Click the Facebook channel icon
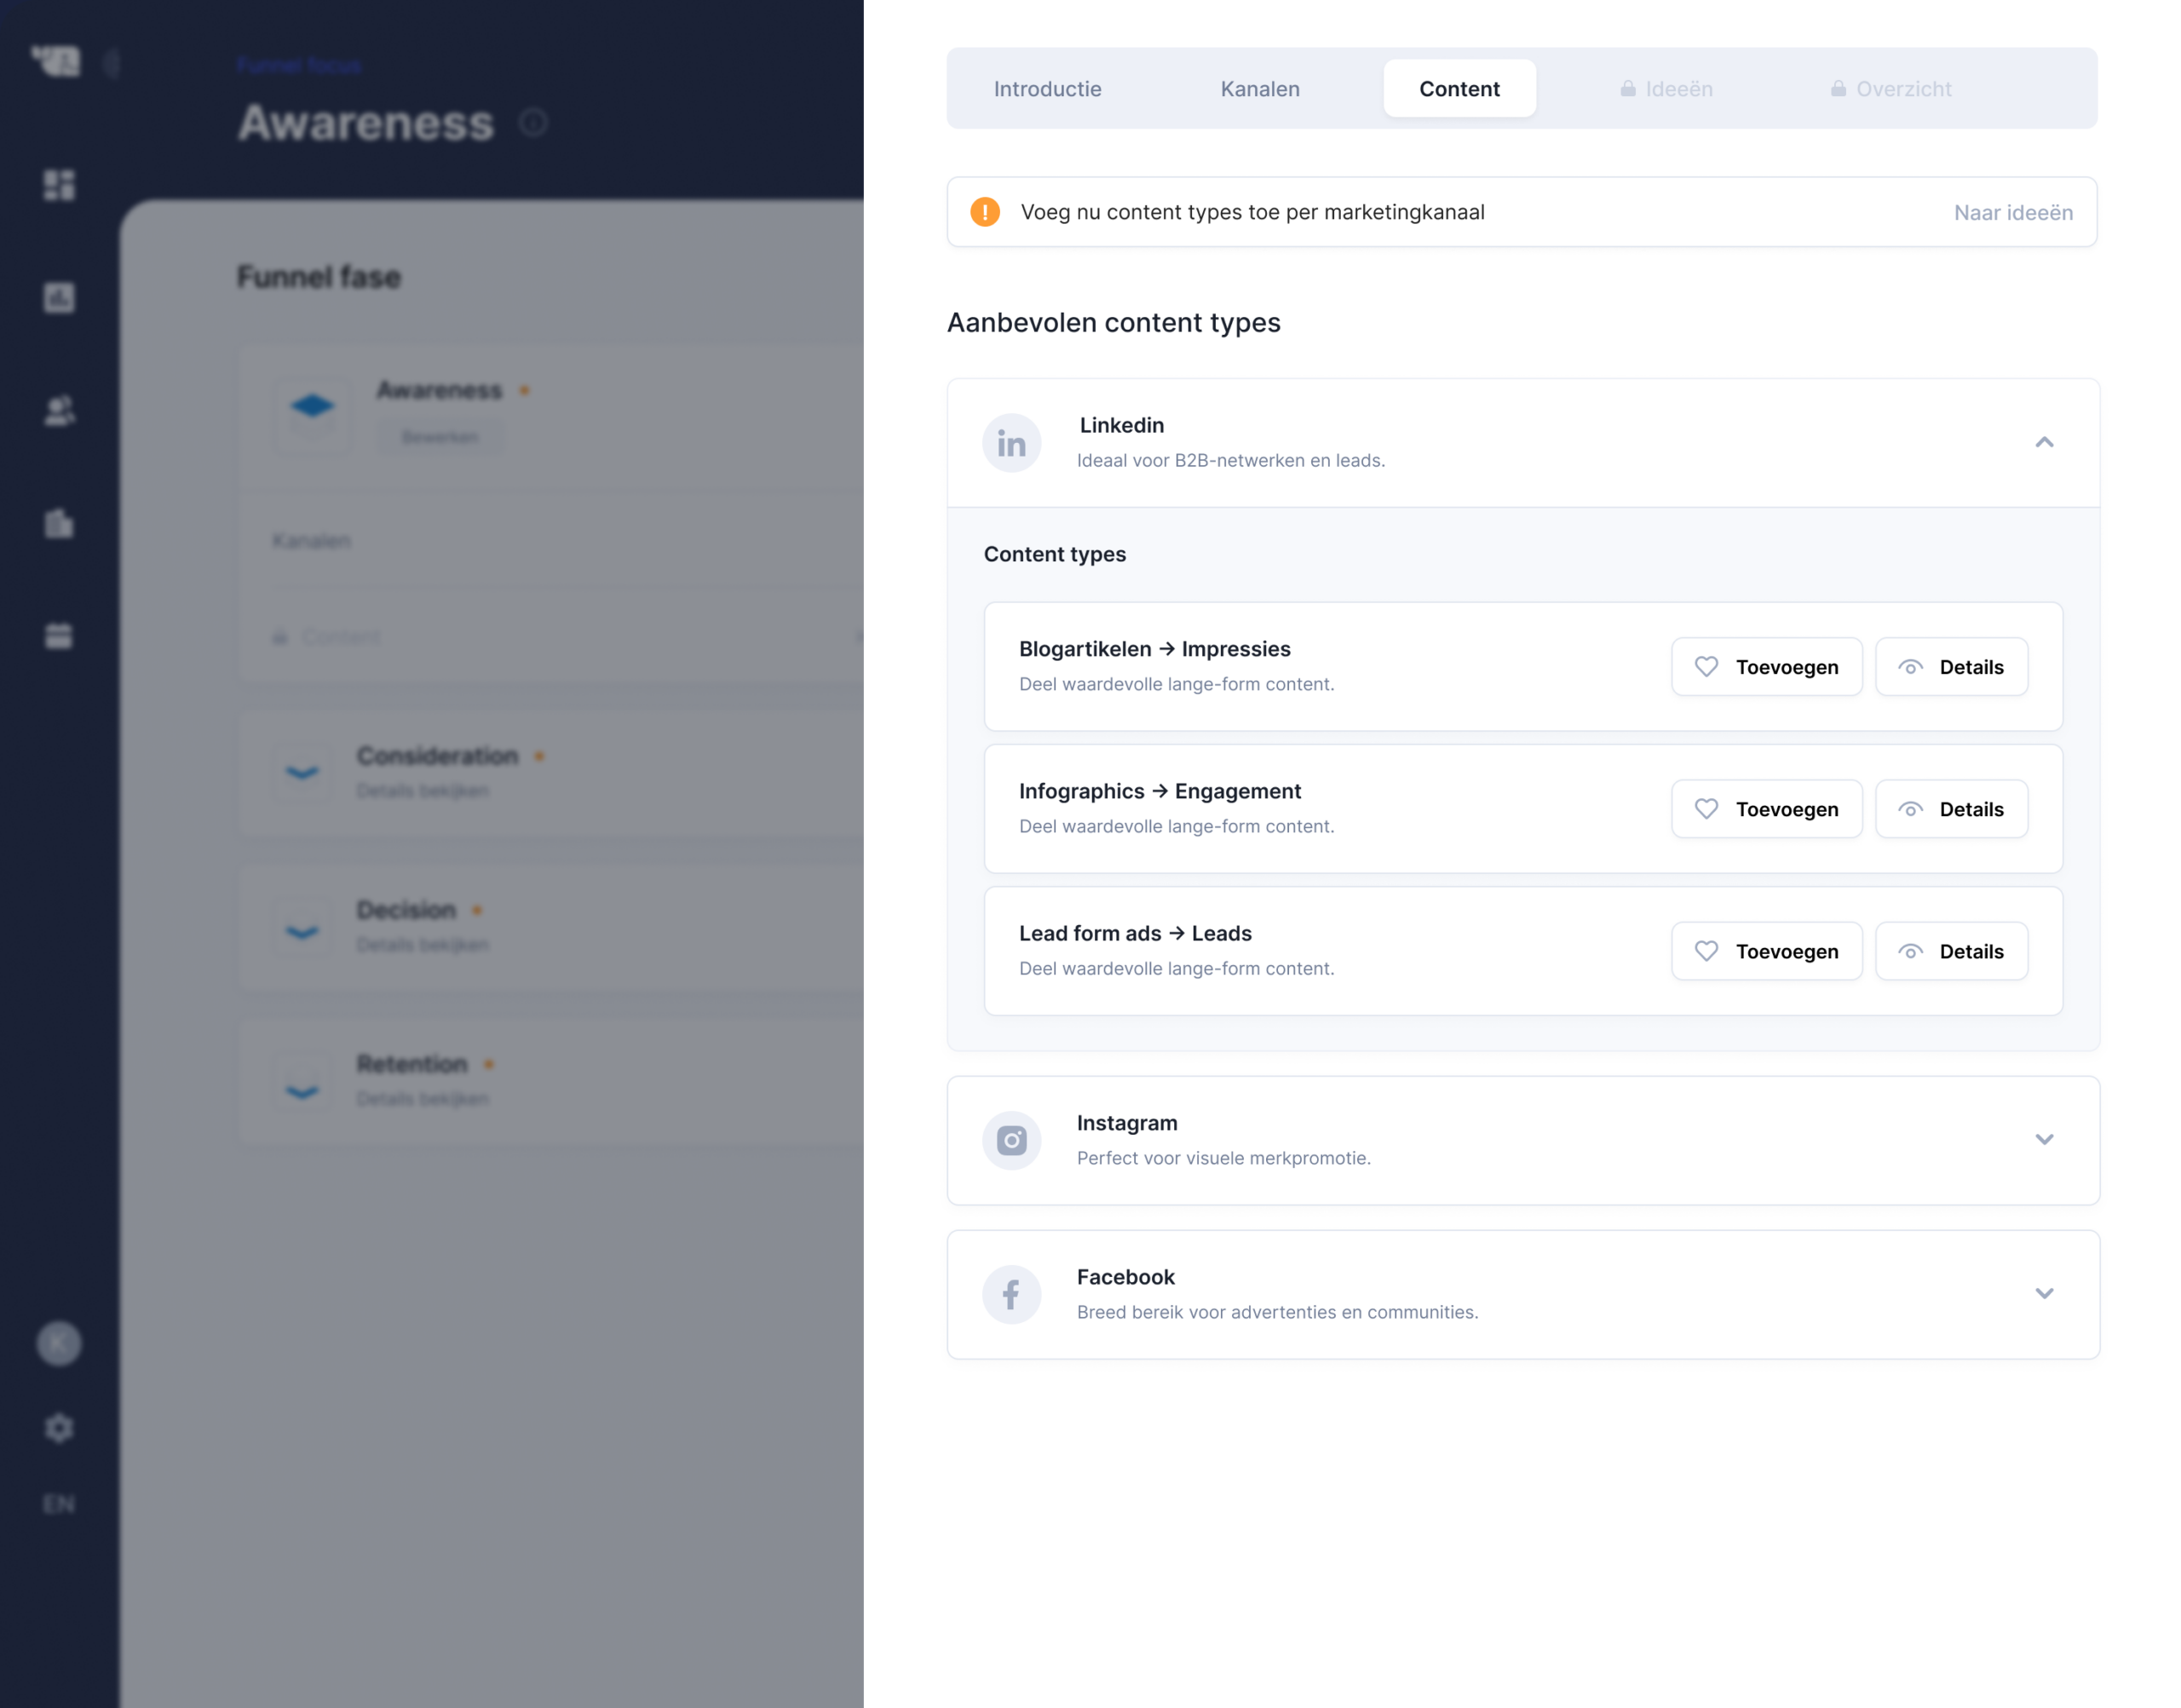This screenshot has width=2181, height=1708. pyautogui.click(x=1011, y=1294)
